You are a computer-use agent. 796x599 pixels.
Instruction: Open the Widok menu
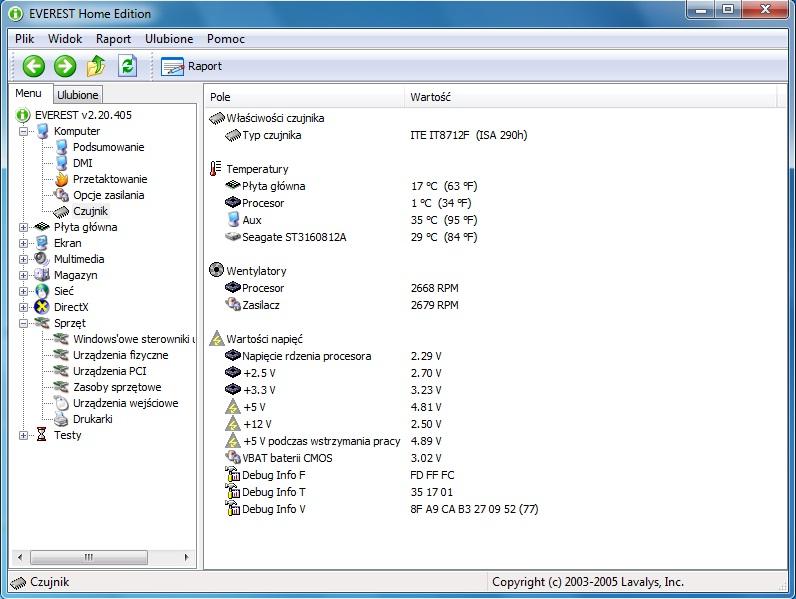[65, 39]
